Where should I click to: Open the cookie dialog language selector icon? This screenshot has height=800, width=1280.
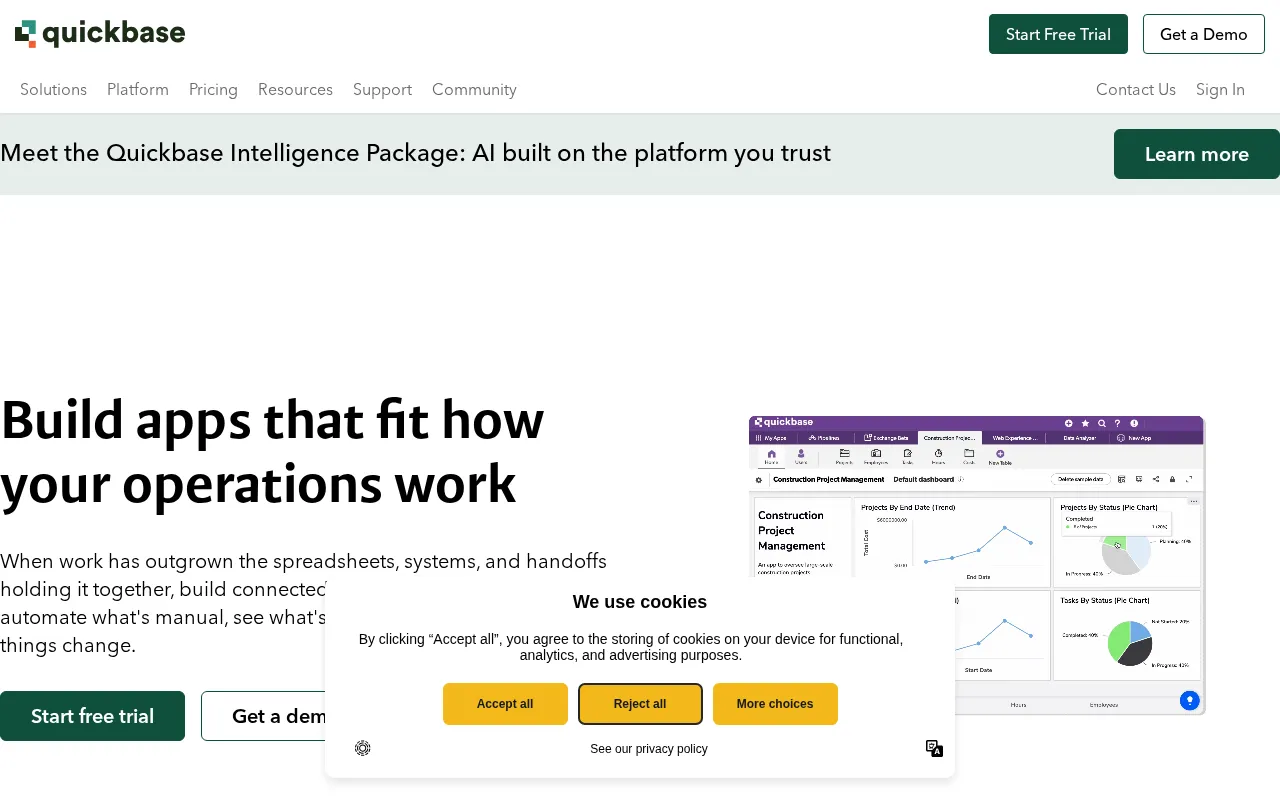(x=934, y=748)
